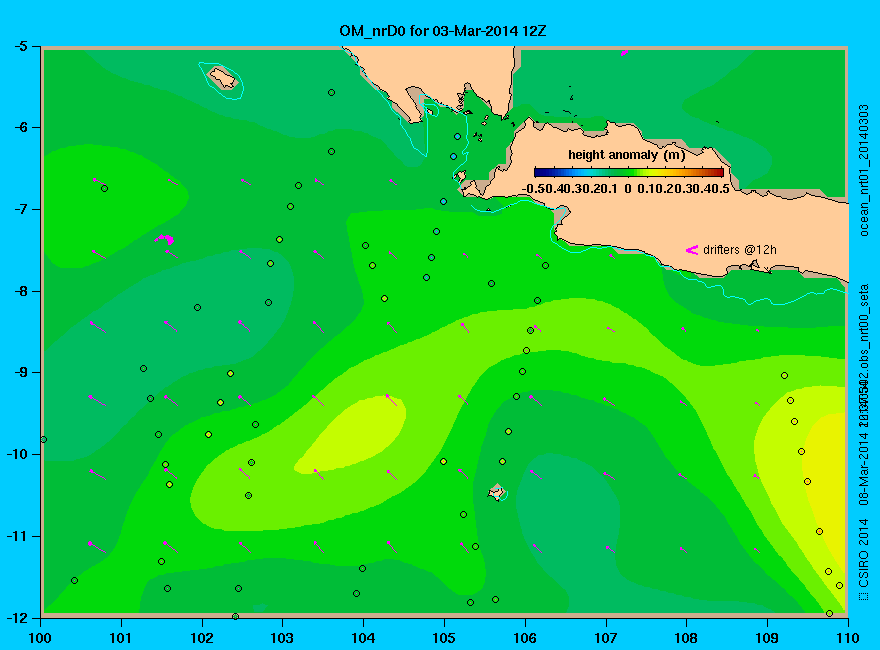Click the color bar tick values row
The height and width of the screenshot is (650, 880).
pyautogui.click(x=626, y=189)
